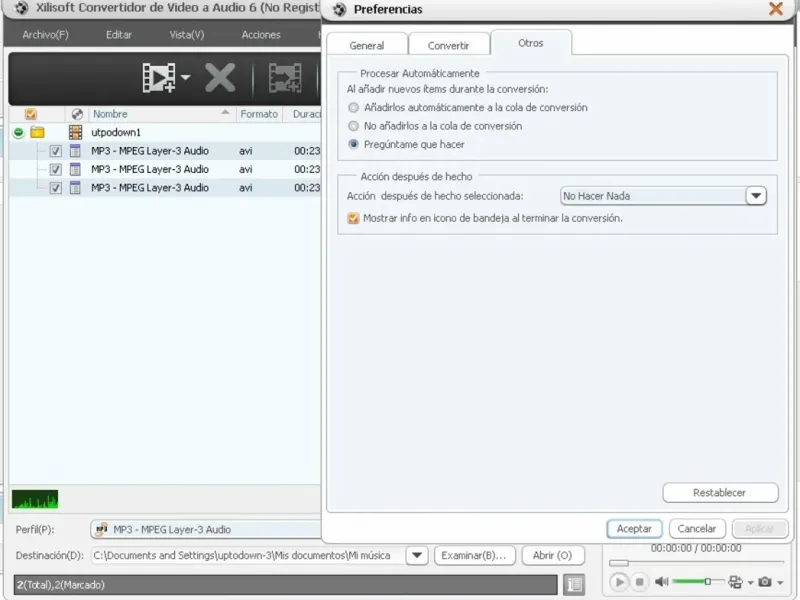Switch to the General tab
The image size is (800, 600).
[x=366, y=45]
